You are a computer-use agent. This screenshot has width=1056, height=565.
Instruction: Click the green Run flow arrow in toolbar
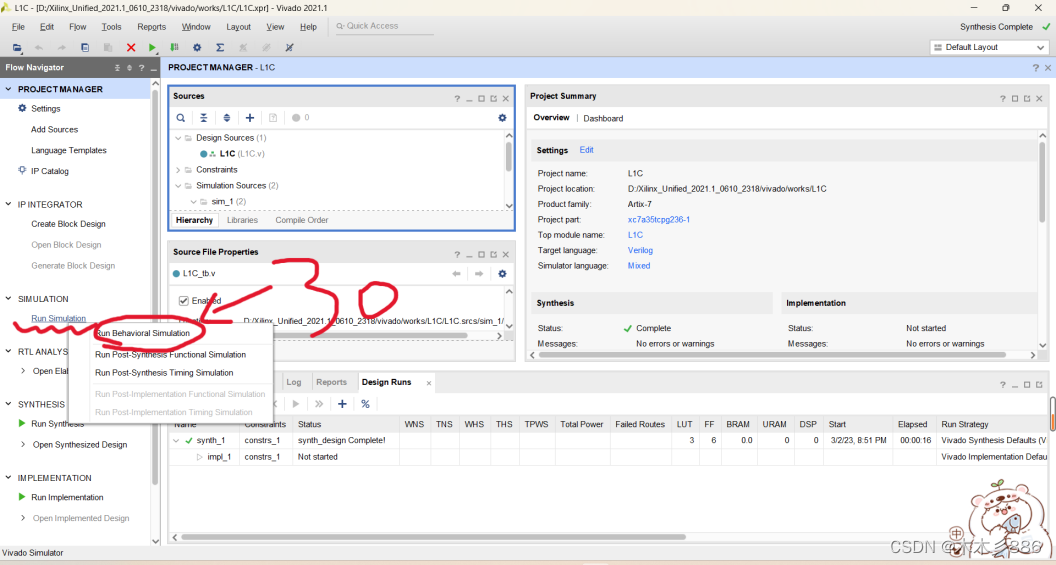tap(152, 48)
